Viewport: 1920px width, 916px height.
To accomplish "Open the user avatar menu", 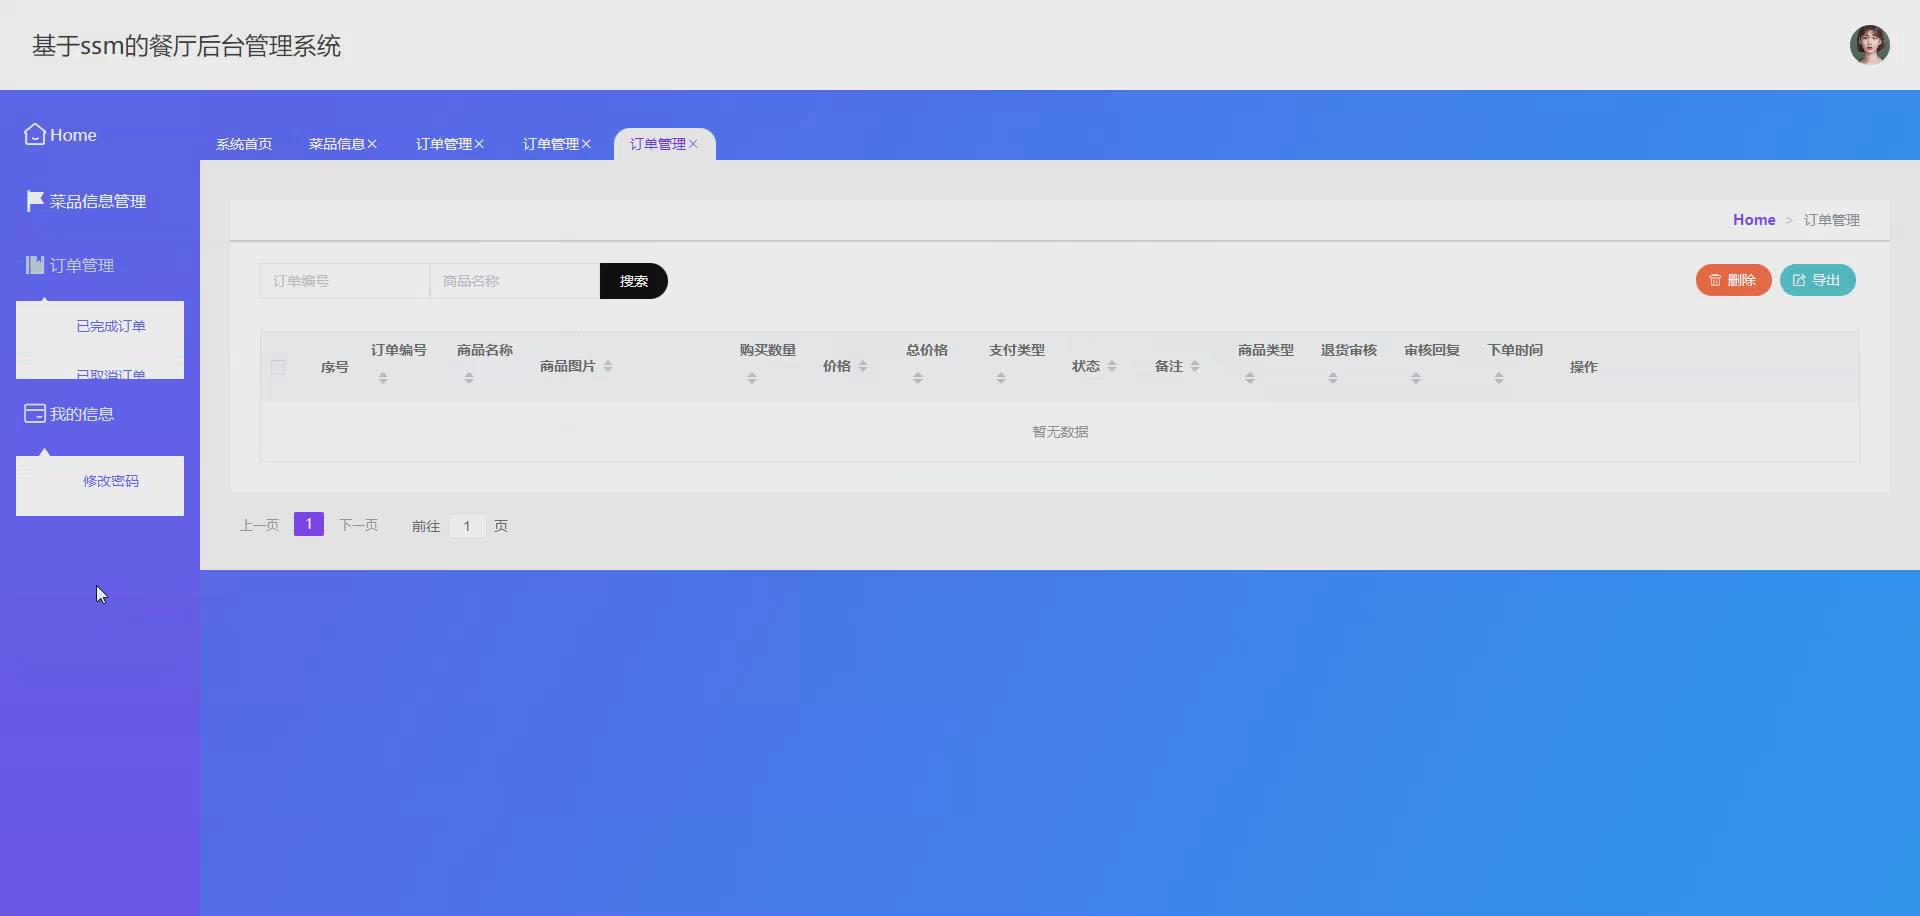I will coord(1869,45).
